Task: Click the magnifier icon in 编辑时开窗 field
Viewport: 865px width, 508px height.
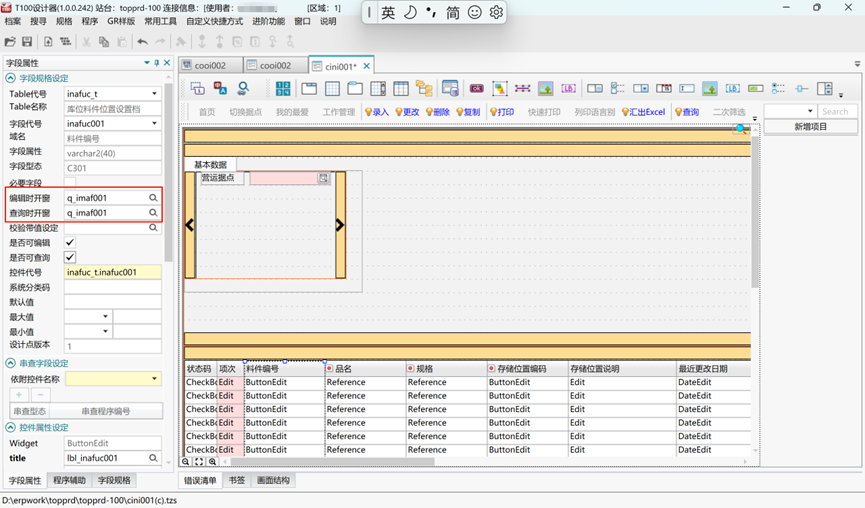Action: tap(153, 197)
